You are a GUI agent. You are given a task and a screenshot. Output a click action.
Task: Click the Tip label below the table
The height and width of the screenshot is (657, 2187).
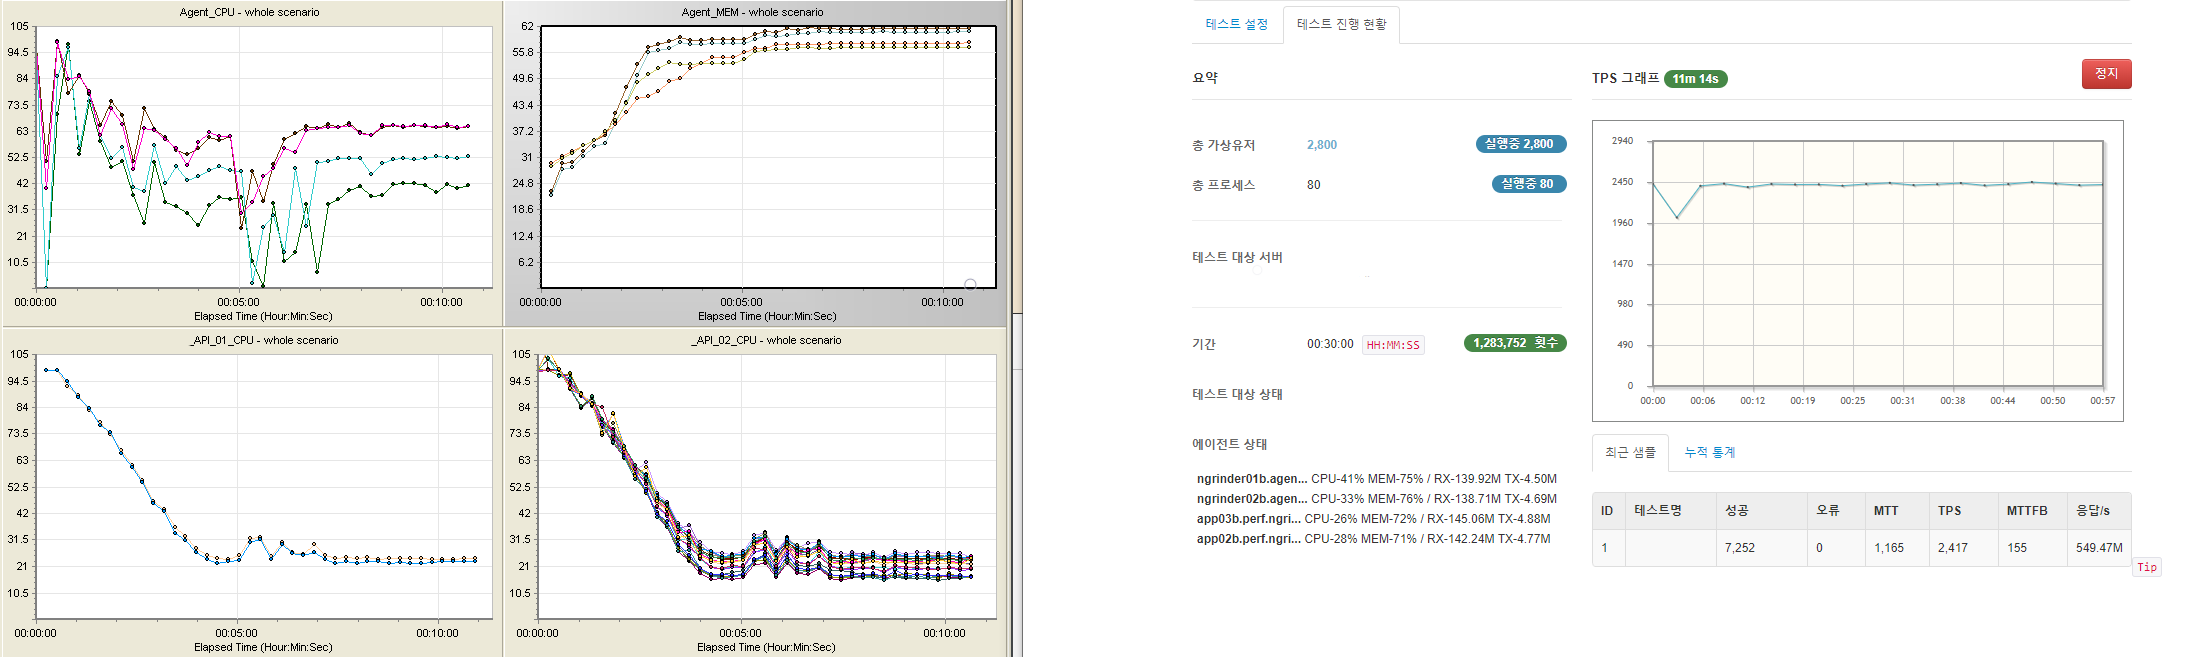coord(2146,567)
